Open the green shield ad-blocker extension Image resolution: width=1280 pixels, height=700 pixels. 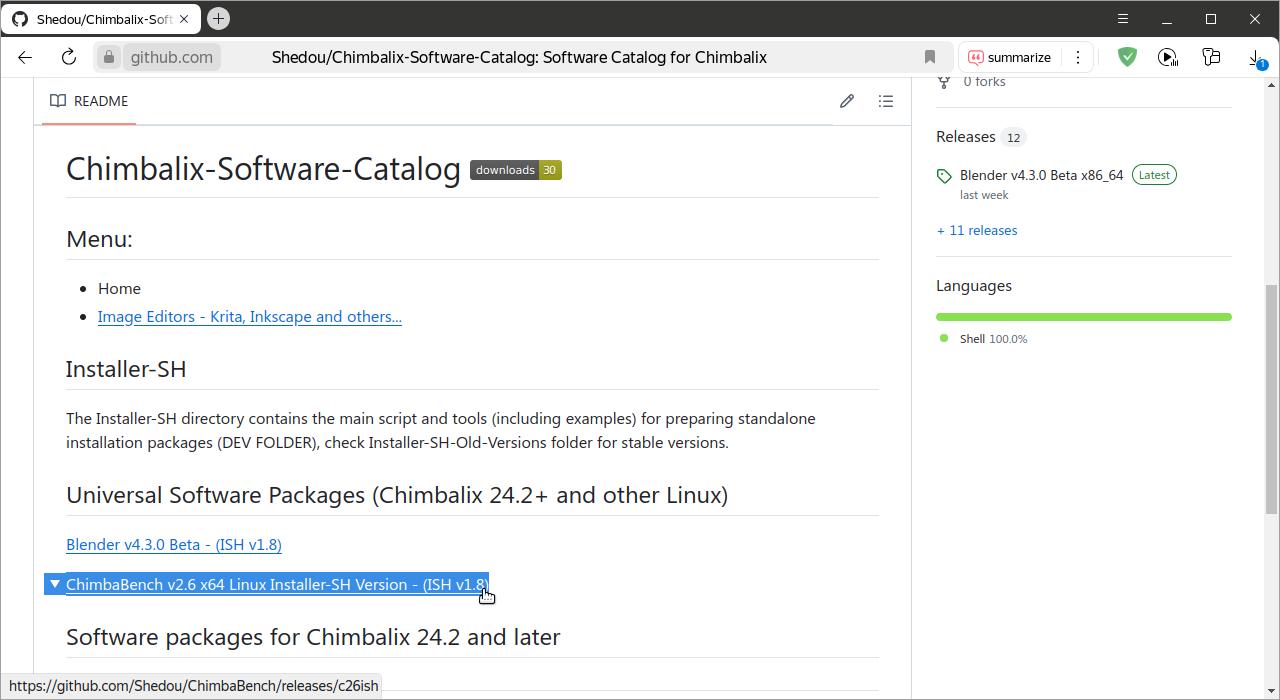pyautogui.click(x=1127, y=57)
